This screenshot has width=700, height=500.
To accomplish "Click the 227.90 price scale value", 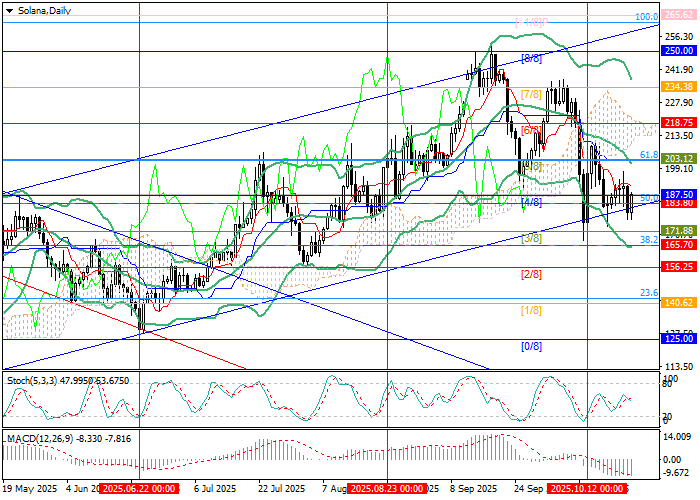I will (679, 103).
